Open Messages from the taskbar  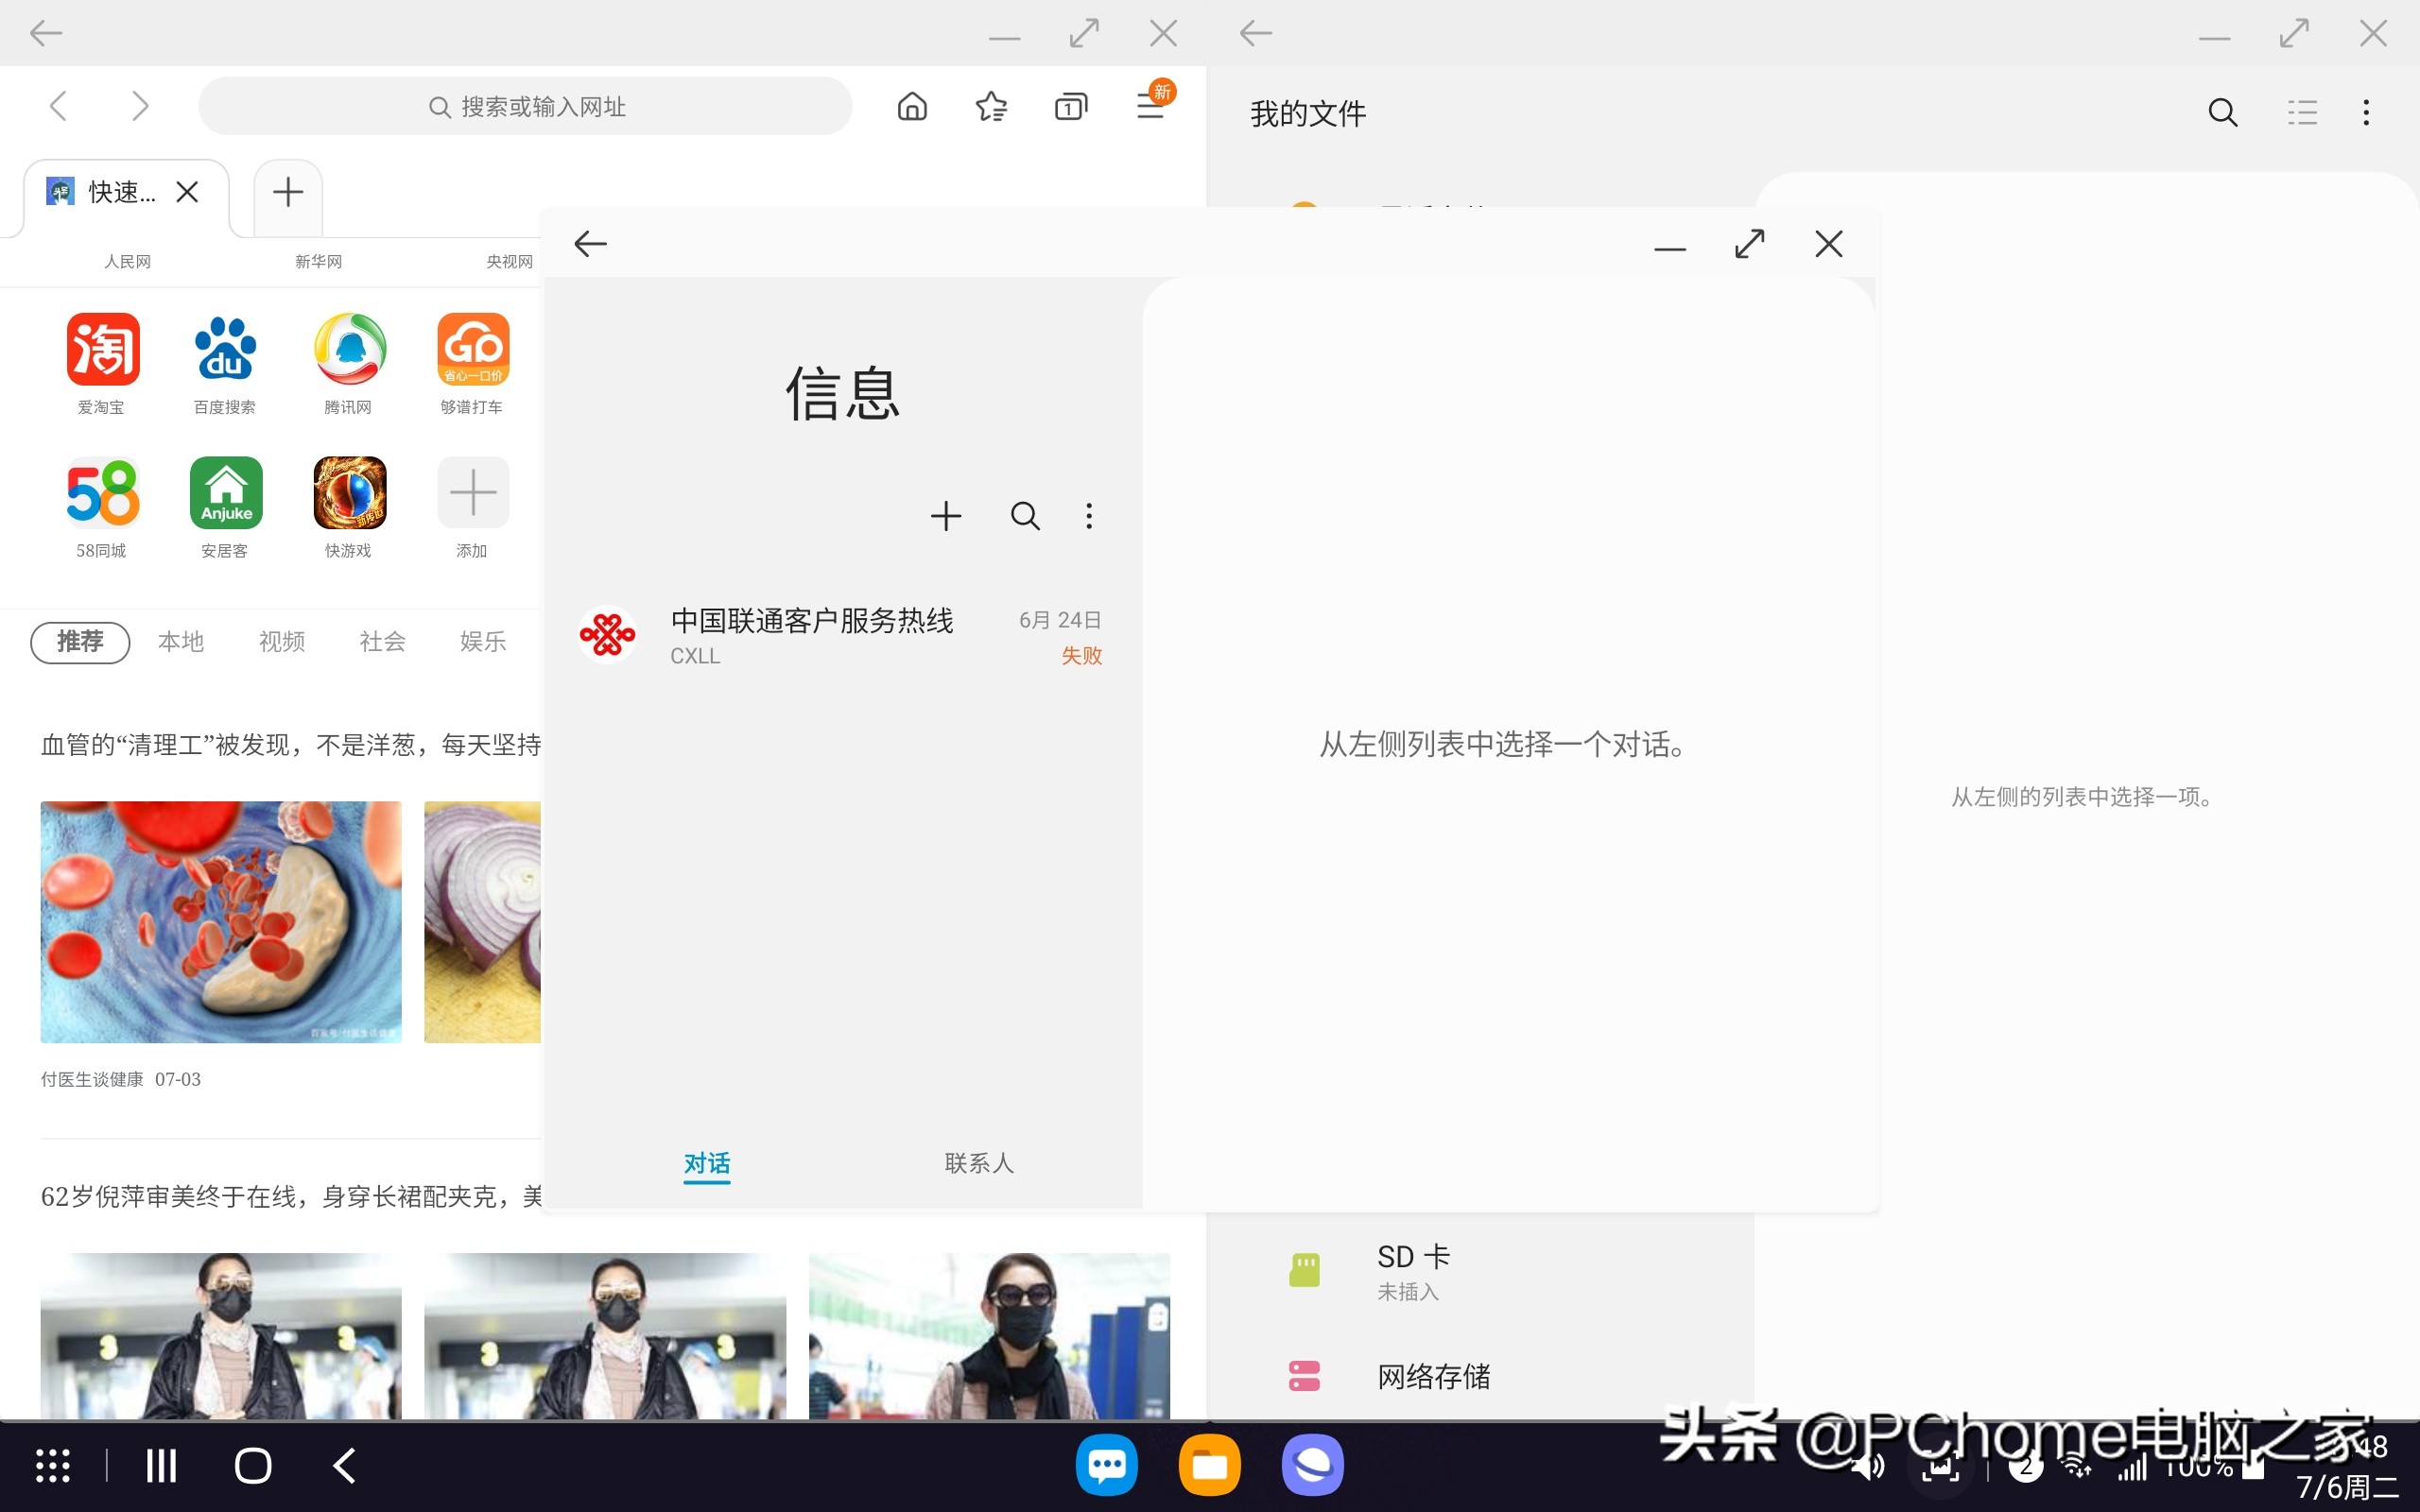point(1107,1464)
